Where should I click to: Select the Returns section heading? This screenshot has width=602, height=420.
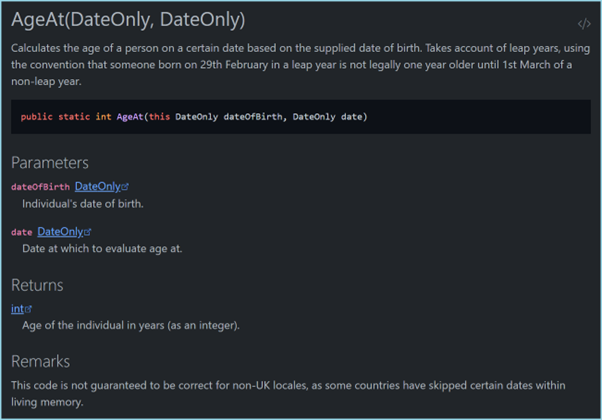37,285
